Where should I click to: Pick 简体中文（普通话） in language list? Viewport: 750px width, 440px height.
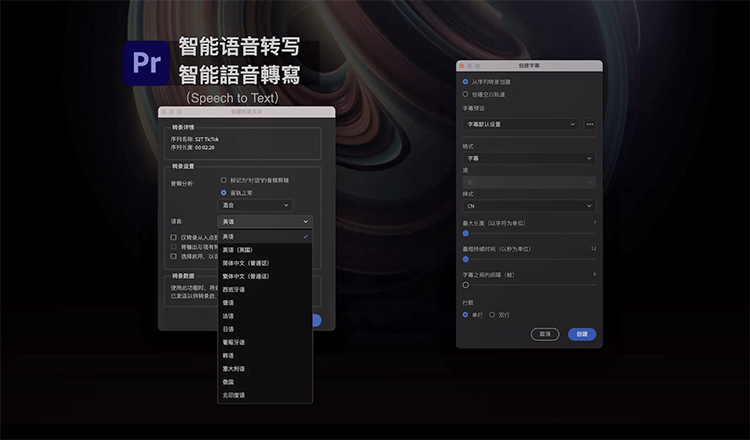[x=265, y=263]
